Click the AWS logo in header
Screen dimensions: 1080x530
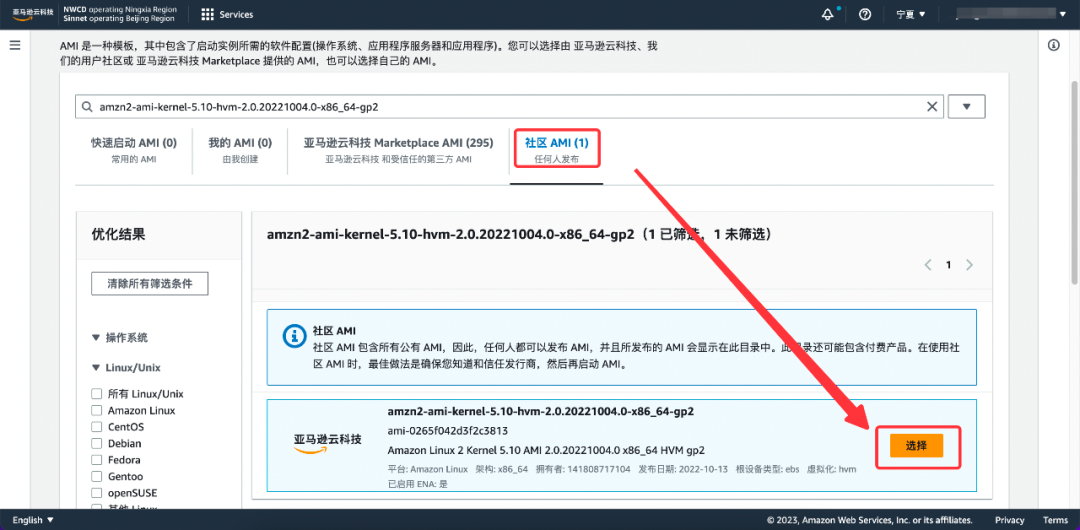[x=32, y=14]
